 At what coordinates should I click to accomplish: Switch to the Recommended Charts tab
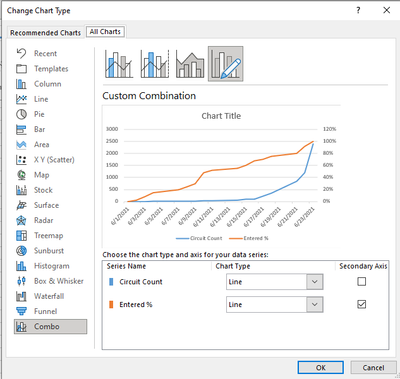45,33
